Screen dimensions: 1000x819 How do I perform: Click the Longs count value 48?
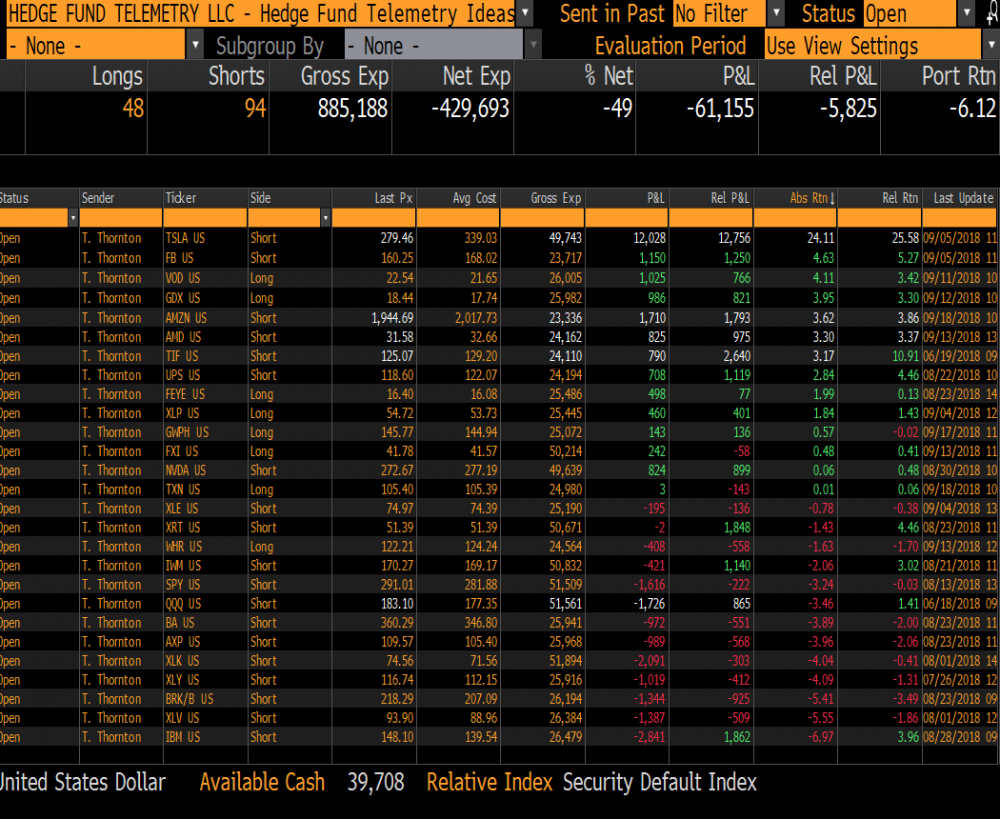133,108
